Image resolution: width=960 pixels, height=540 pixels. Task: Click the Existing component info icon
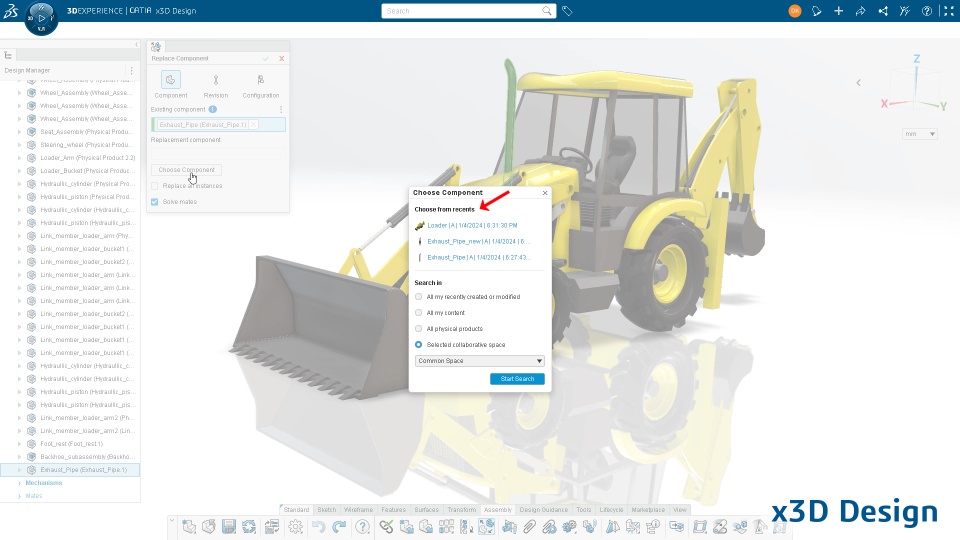[x=212, y=110]
